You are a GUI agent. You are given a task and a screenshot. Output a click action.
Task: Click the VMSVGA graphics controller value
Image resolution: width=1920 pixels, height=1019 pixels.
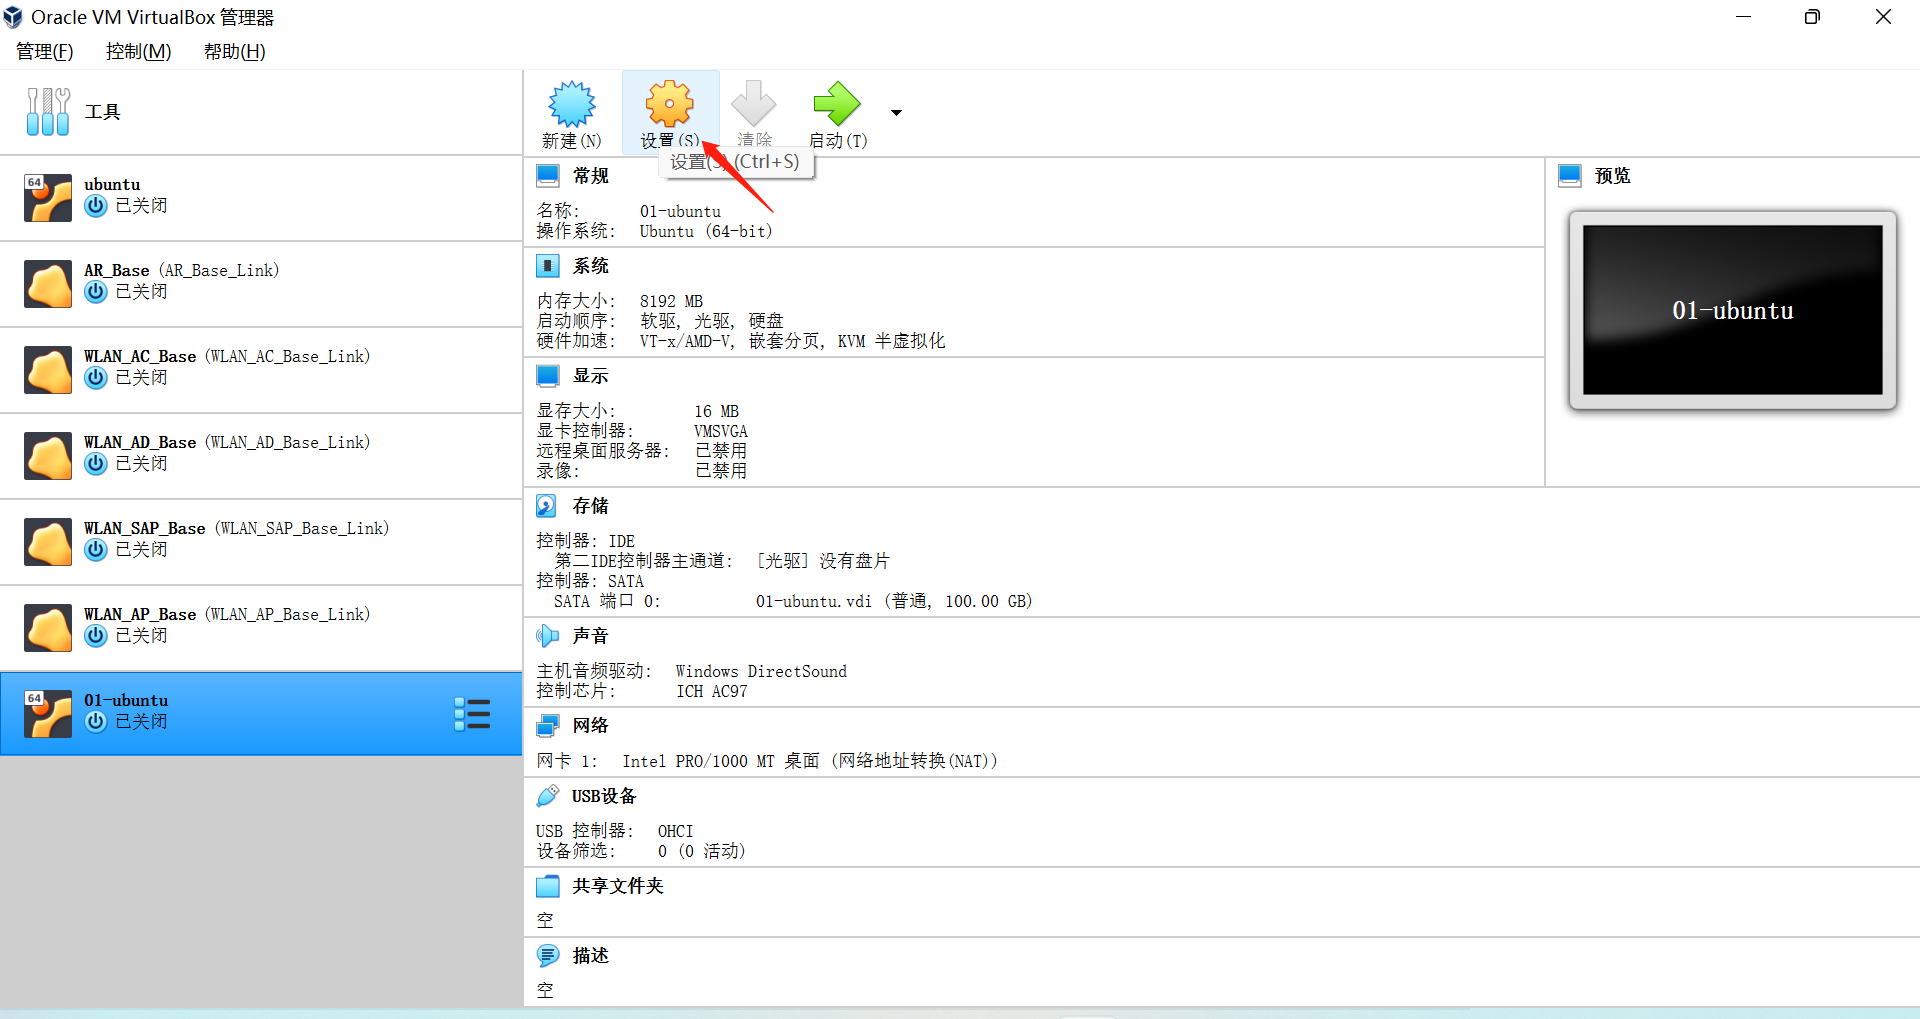(721, 431)
